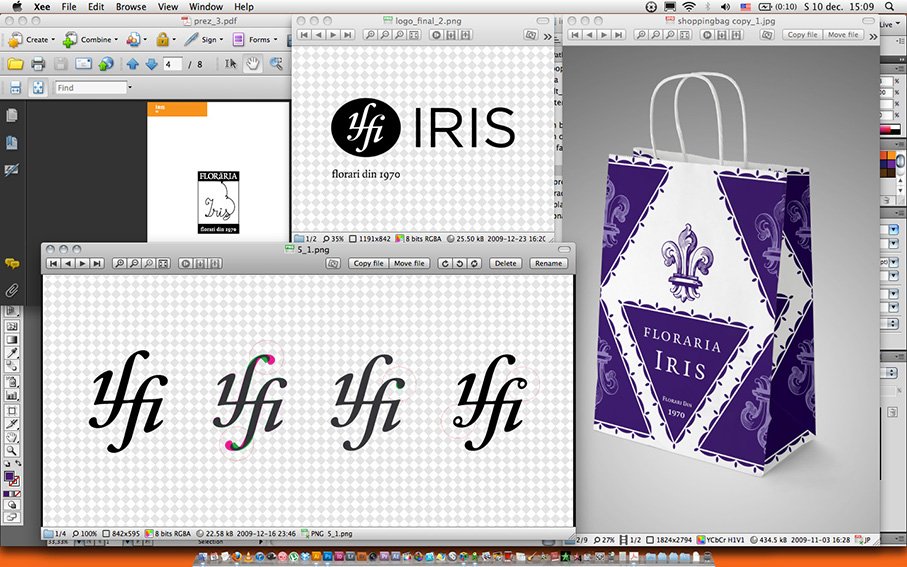
Task: Click Rename button in 5_1.png window
Action: click(547, 263)
